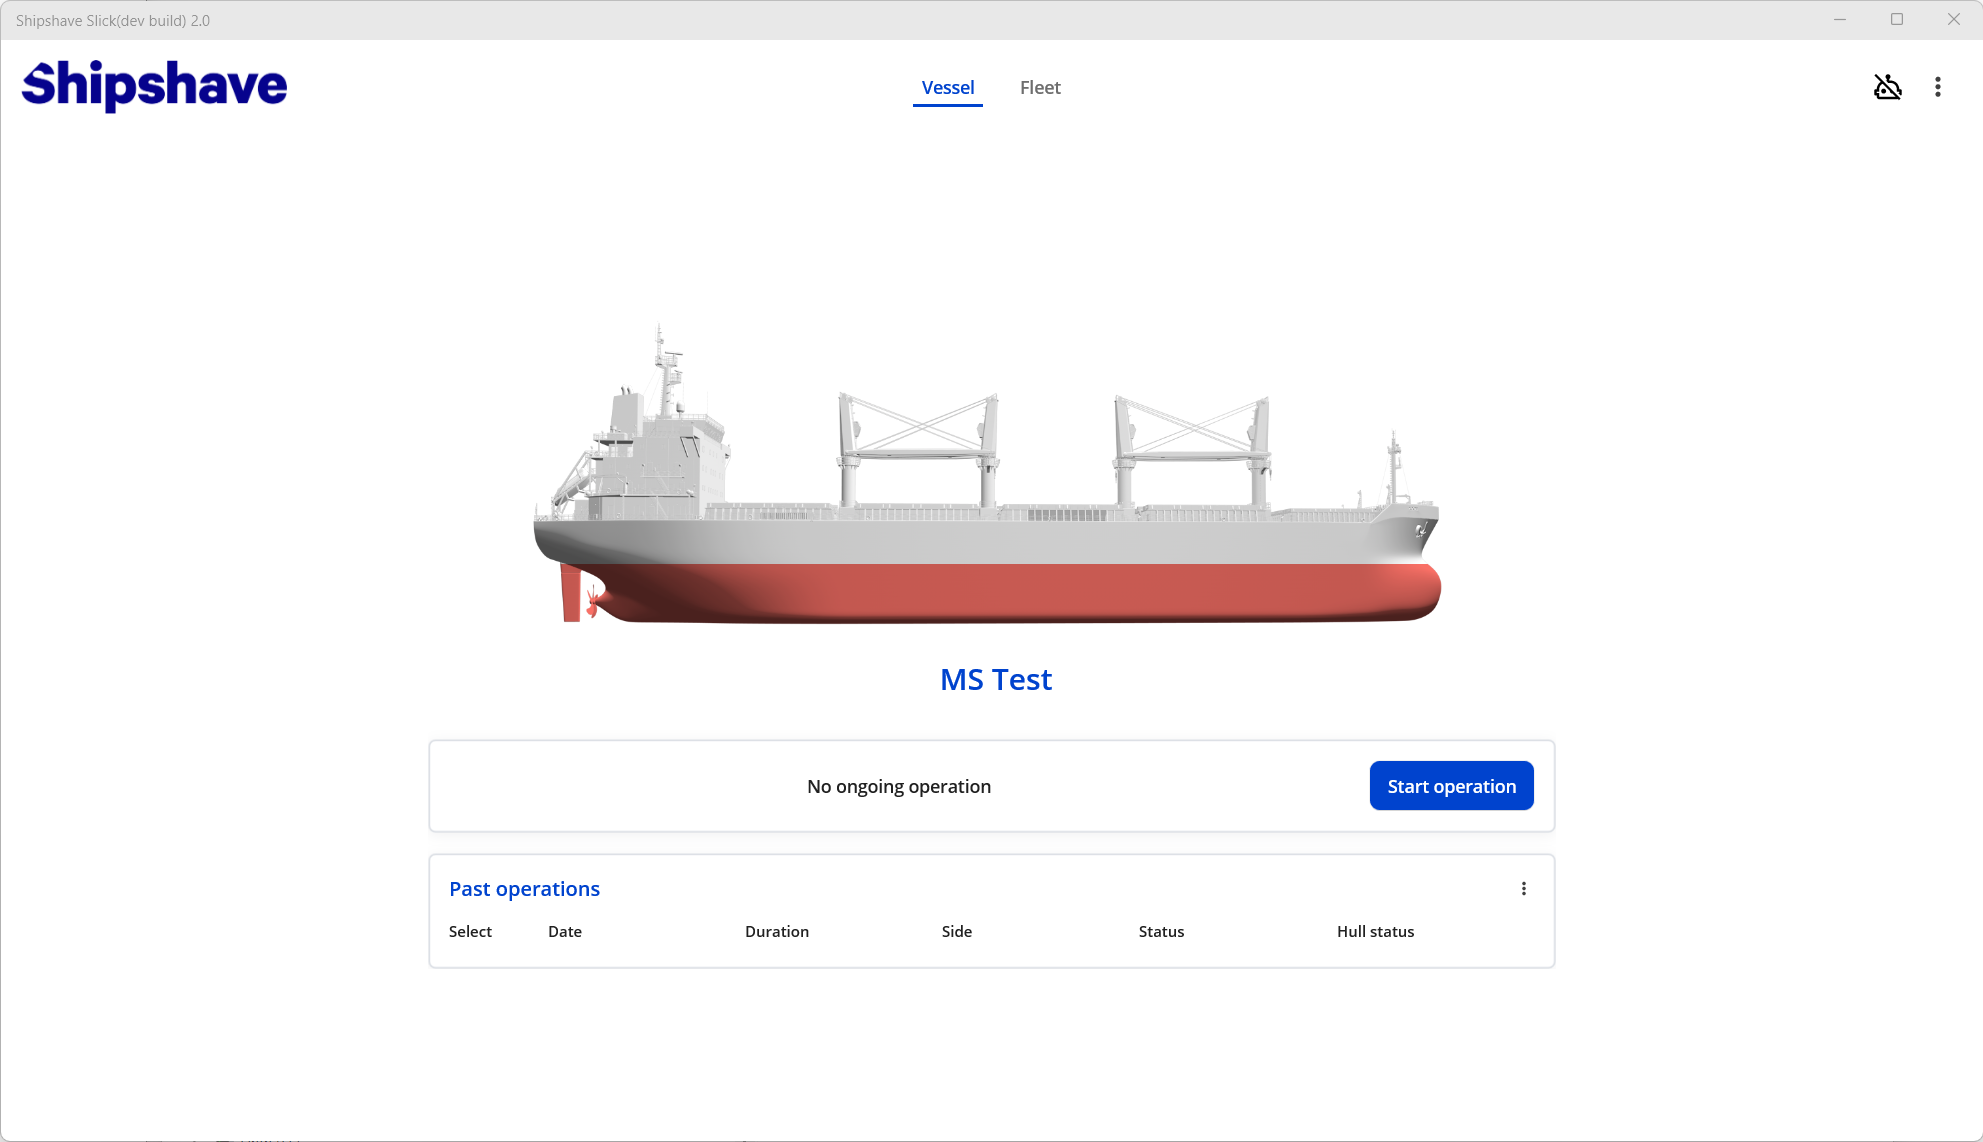The width and height of the screenshot is (1983, 1142).
Task: Sort operations by the Status column
Action: click(x=1160, y=931)
